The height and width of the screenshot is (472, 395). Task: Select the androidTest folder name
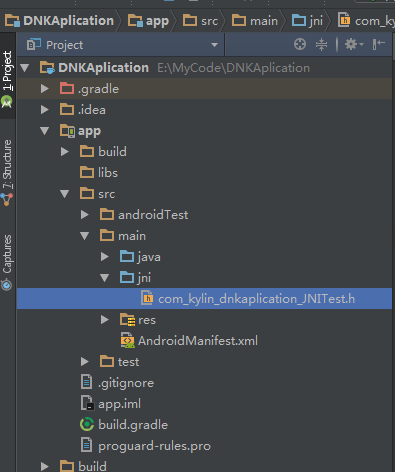[x=153, y=215]
